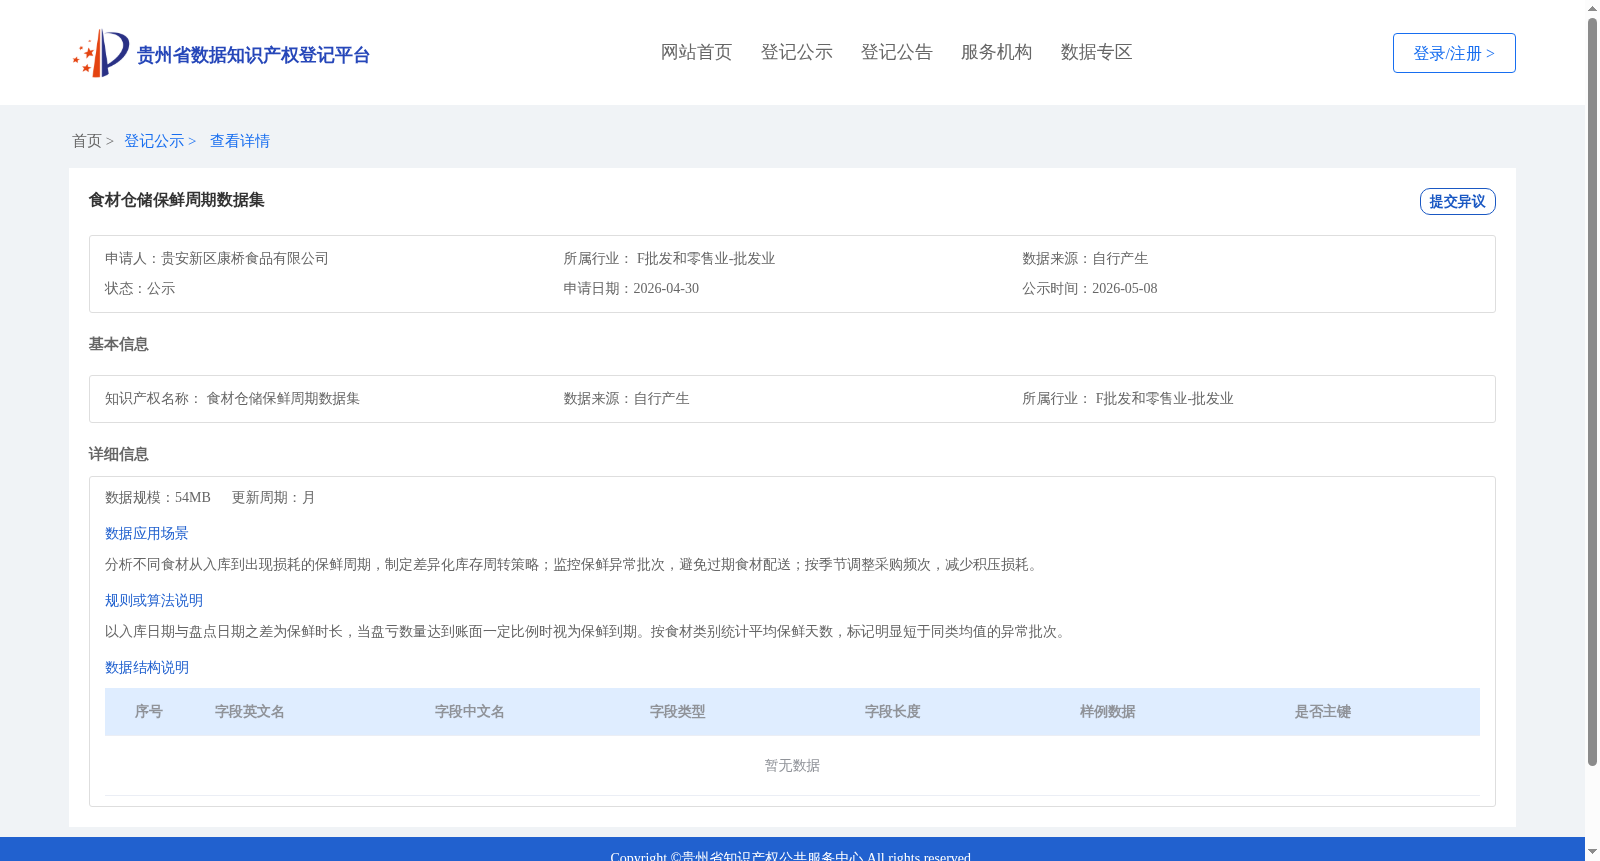Click the scrollbar down arrow
This screenshot has width=1600, height=861.
1592,852
